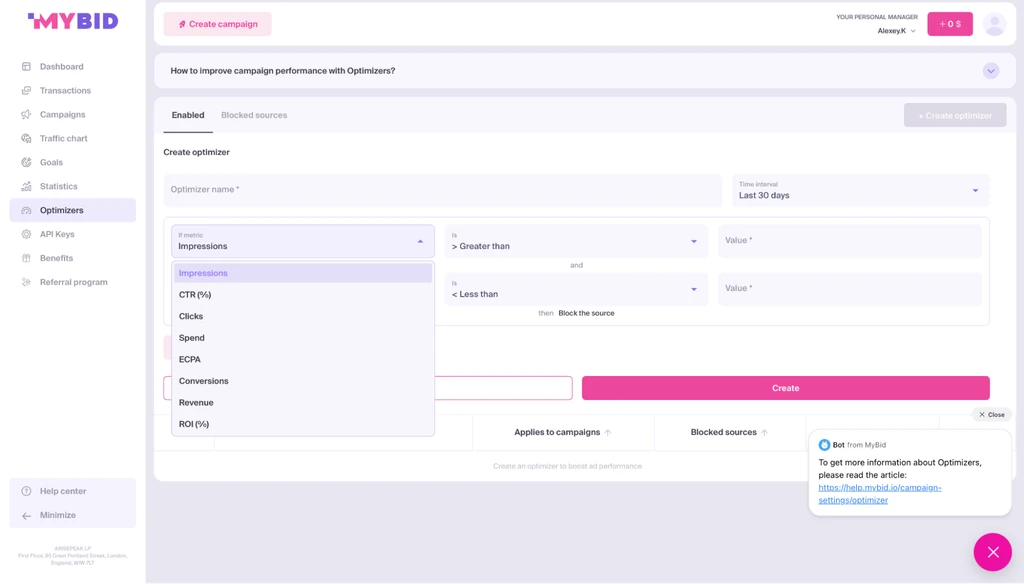Screen dimensions: 1024x584
Task: Select Clicks from metric list
Action: click(x=302, y=316)
